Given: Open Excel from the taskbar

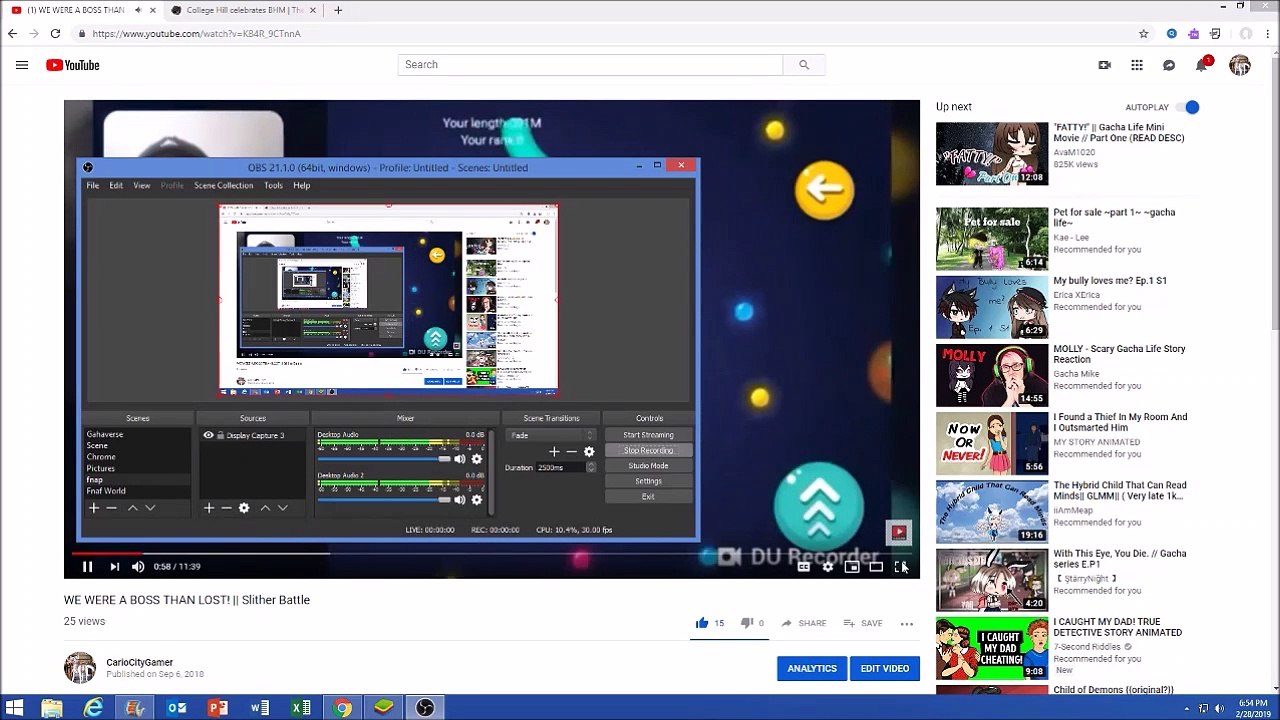Looking at the screenshot, I should tap(300, 708).
